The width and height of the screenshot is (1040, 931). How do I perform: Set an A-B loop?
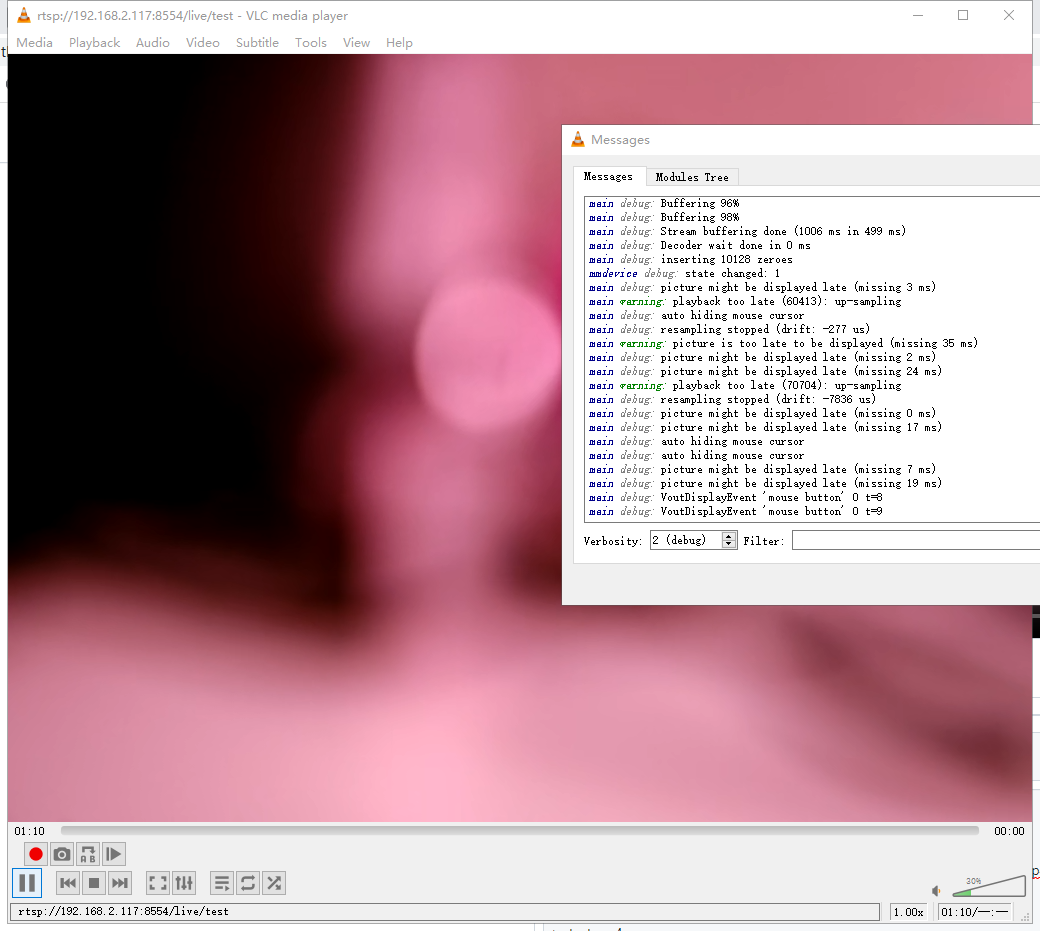click(87, 854)
